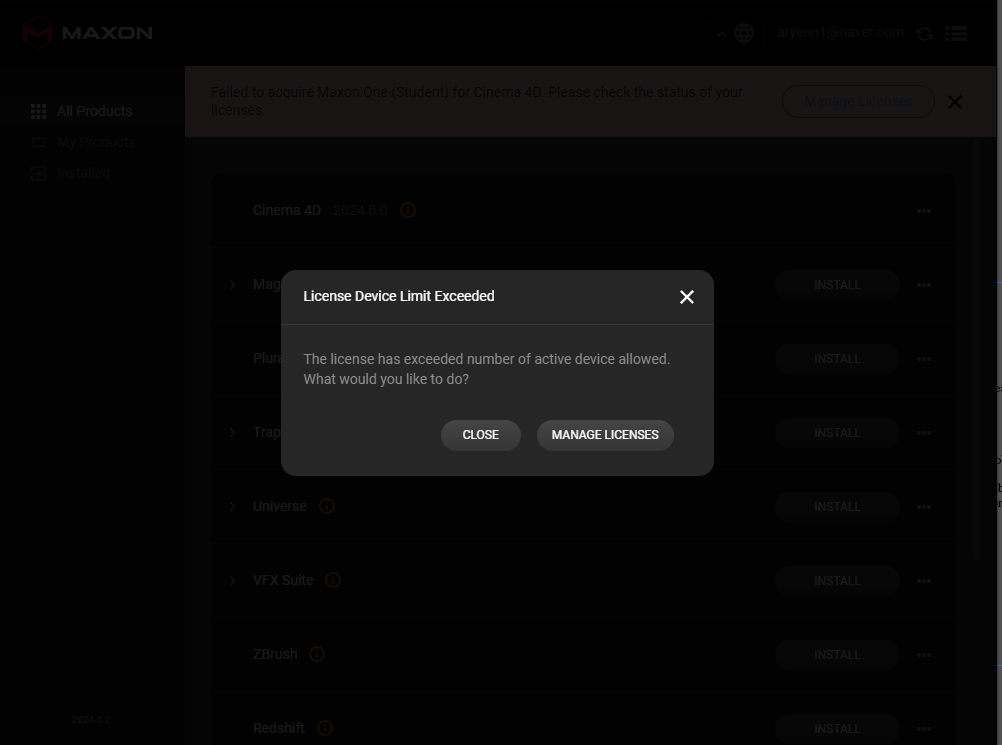Screen dimensions: 1002x745
Task: Open Universe more options menu
Action: point(924,507)
